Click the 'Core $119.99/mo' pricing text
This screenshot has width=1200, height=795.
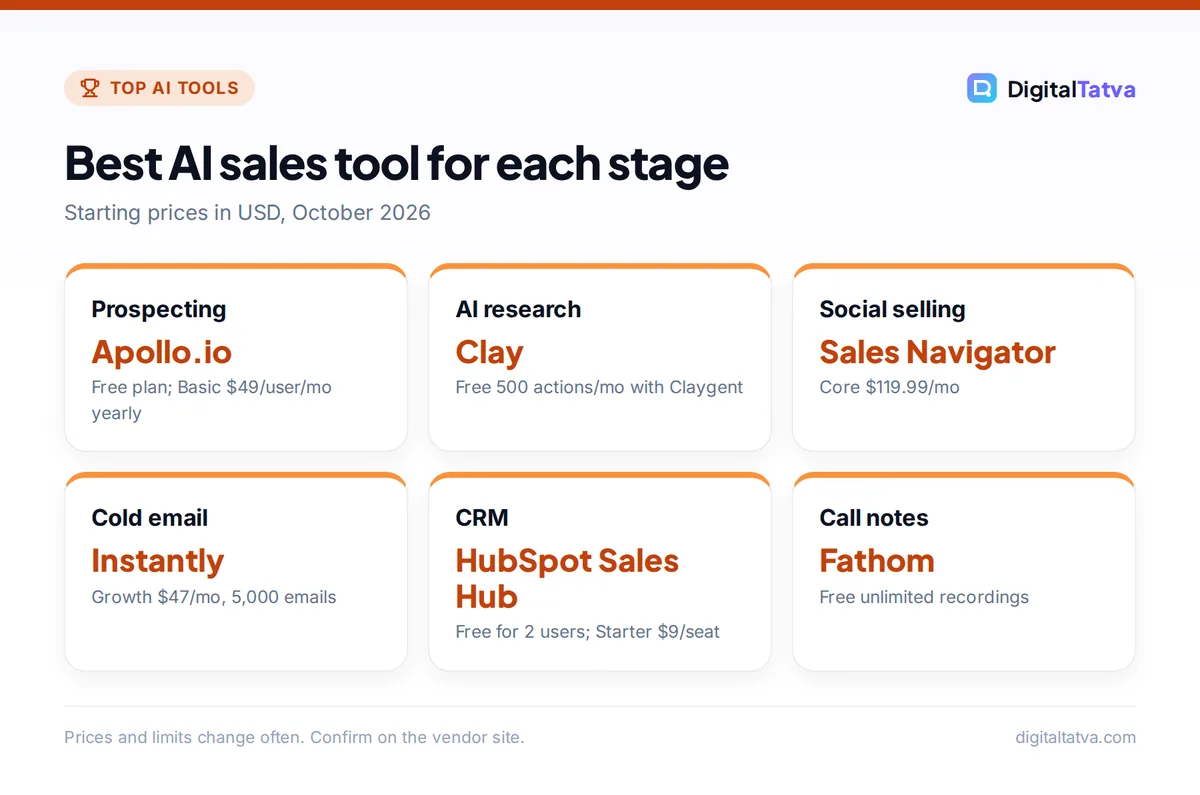pyautogui.click(x=890, y=387)
